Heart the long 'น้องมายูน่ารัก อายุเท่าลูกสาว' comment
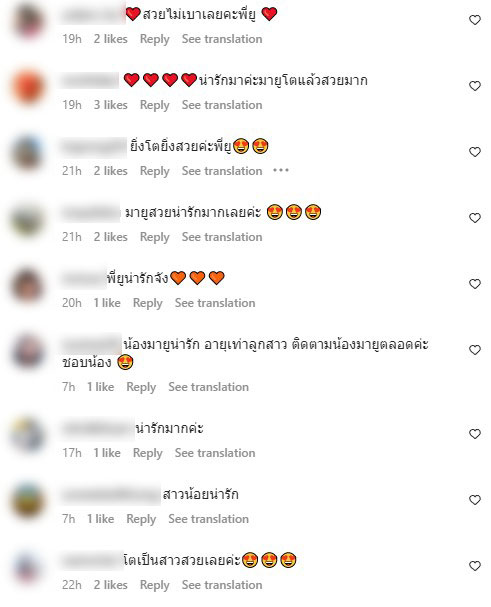The height and width of the screenshot is (607, 491). [475, 350]
